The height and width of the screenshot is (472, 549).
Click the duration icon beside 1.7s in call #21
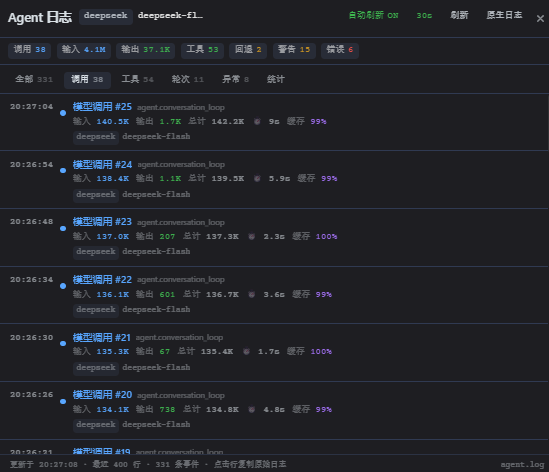point(246,352)
